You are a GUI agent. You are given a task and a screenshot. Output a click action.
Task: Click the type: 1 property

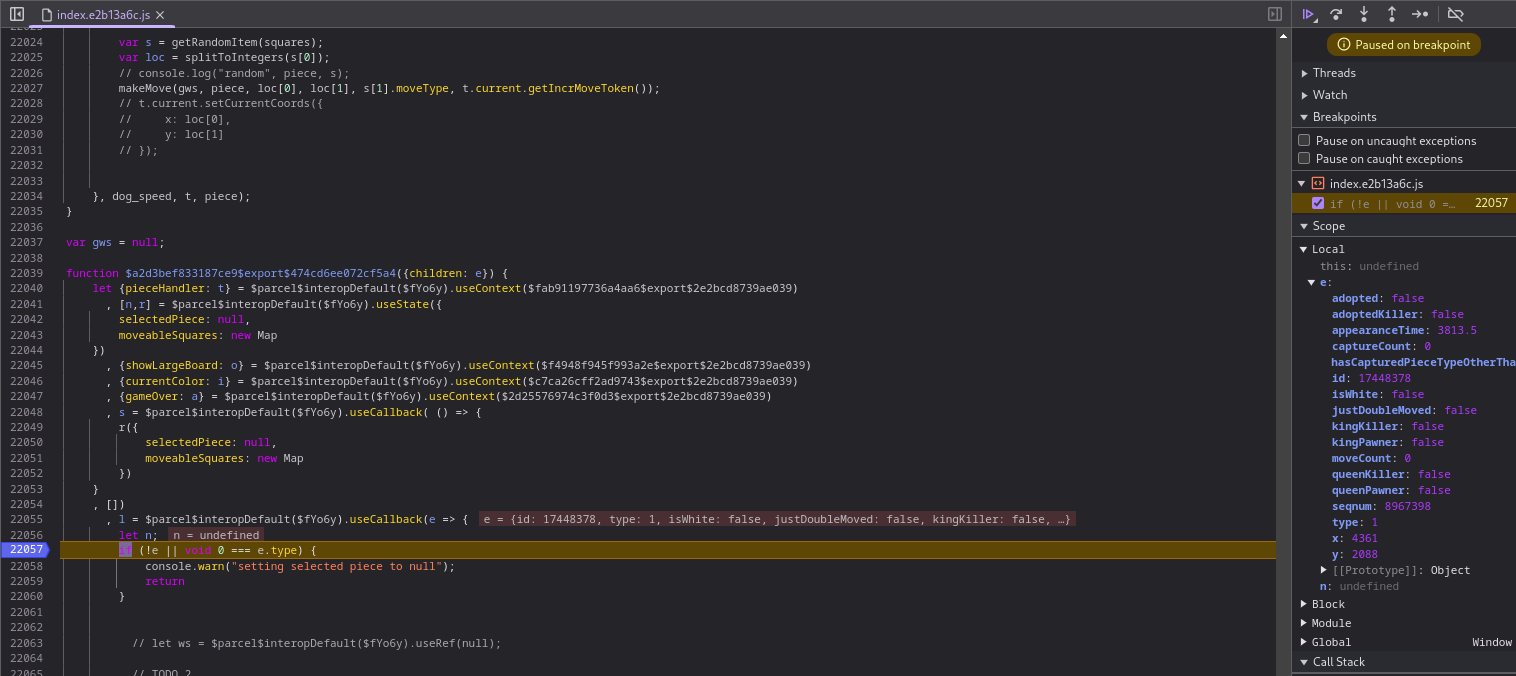pyautogui.click(x=1355, y=522)
